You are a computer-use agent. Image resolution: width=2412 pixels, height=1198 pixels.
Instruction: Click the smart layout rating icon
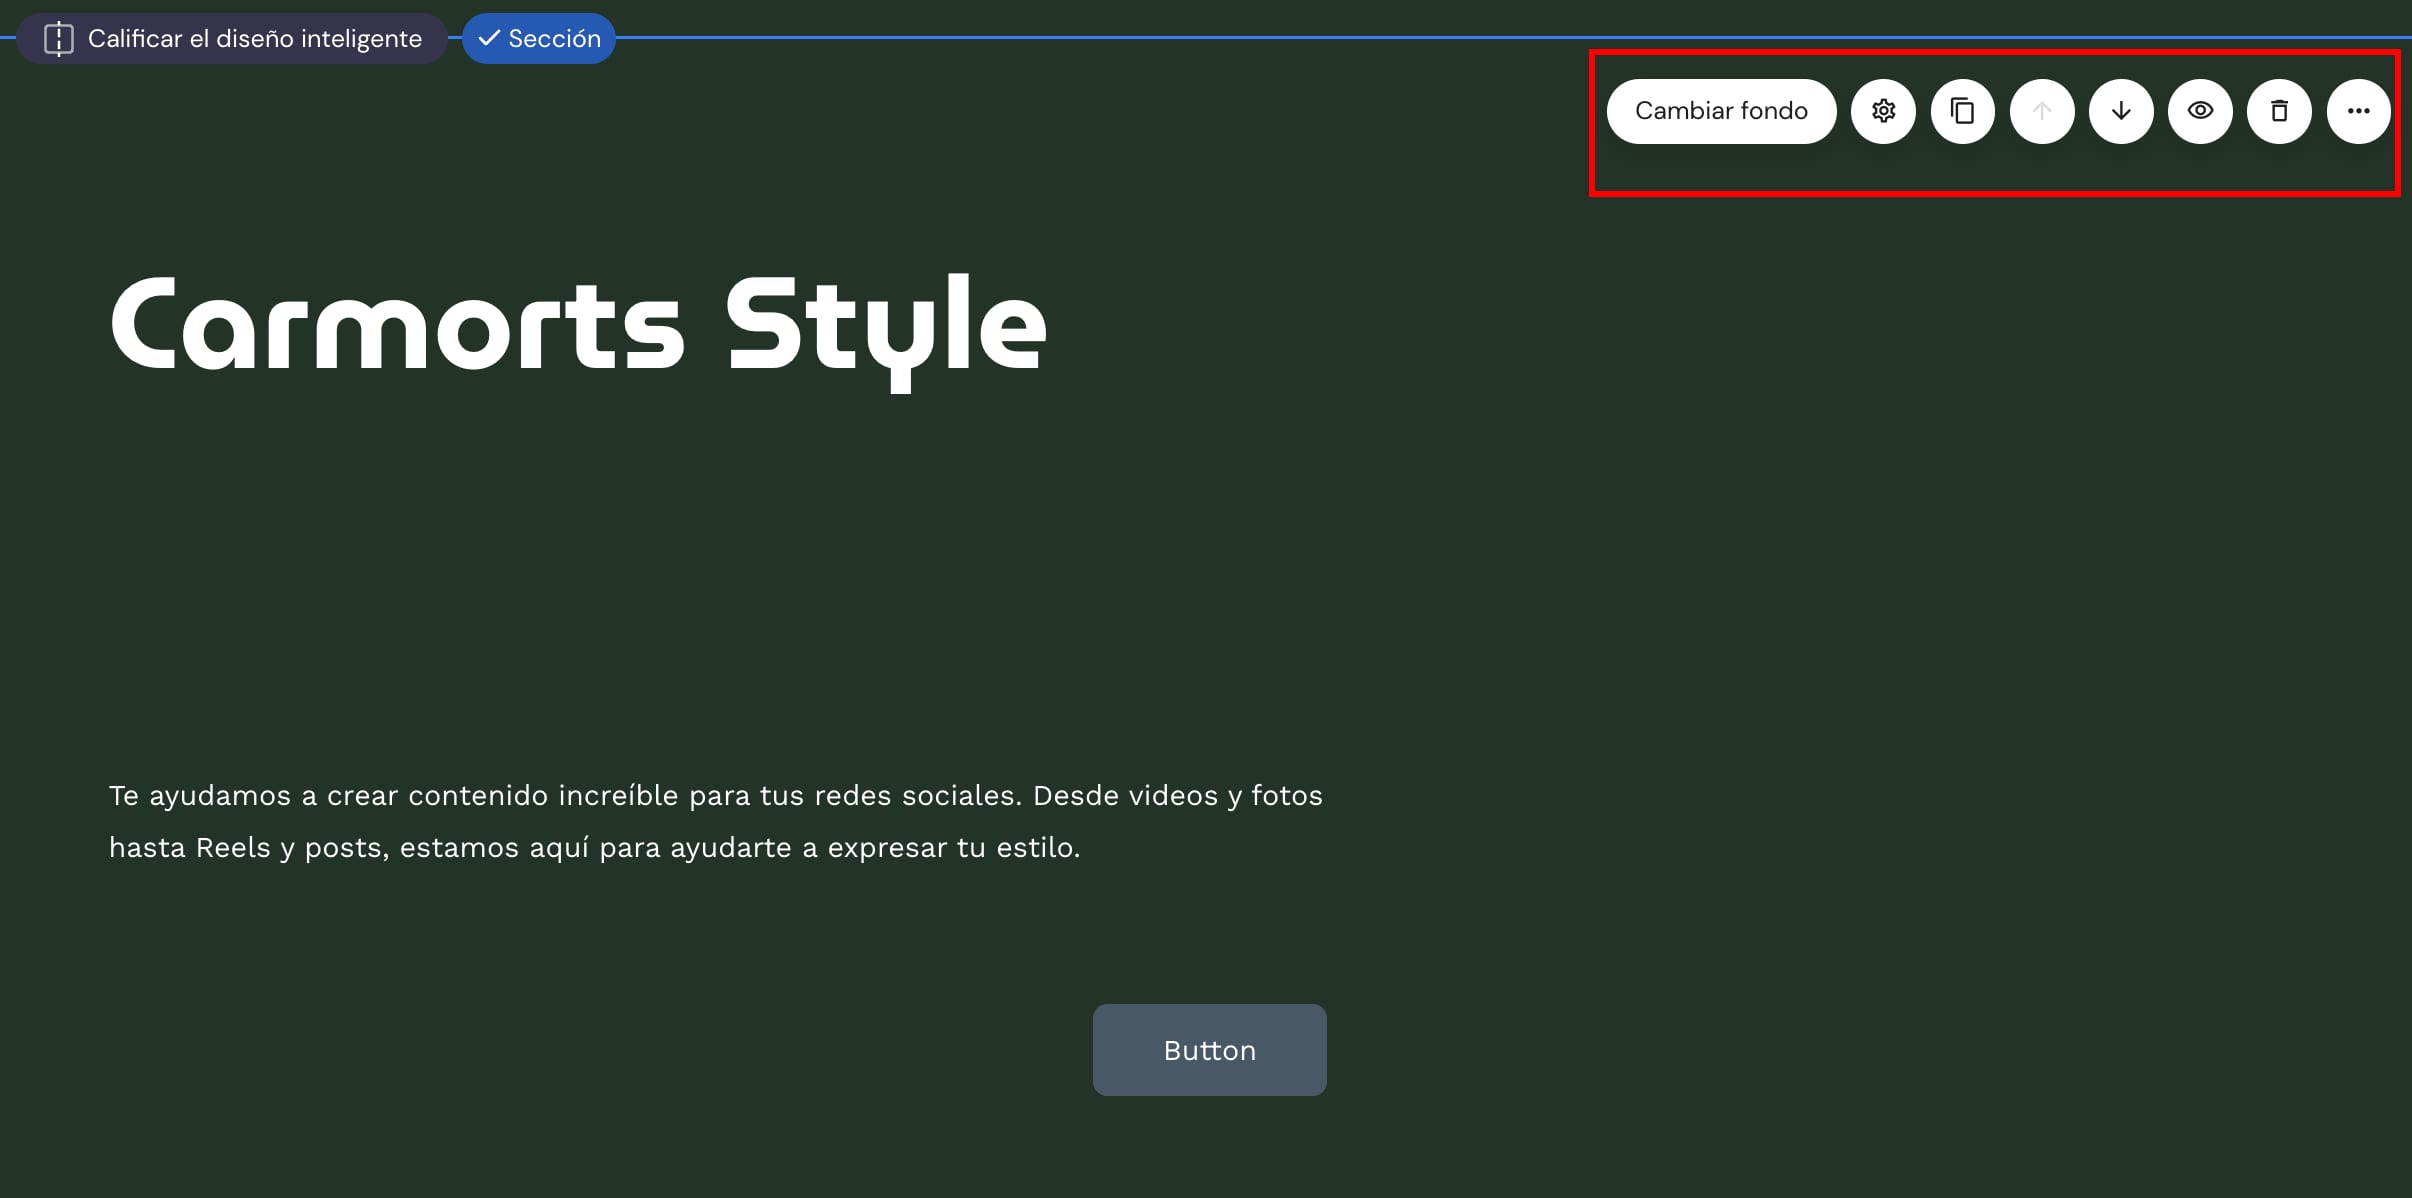[x=59, y=39]
